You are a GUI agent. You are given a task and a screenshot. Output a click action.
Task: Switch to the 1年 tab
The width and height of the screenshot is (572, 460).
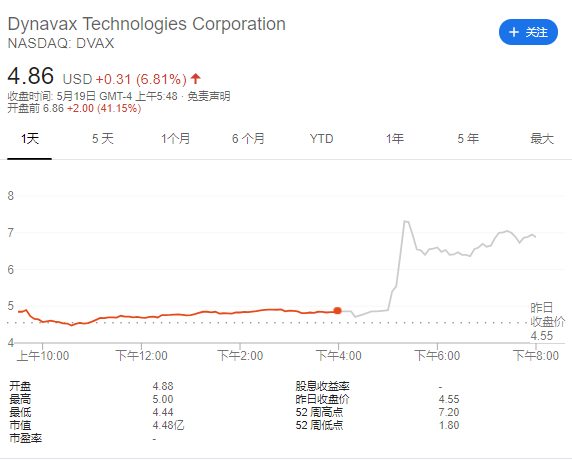coord(395,139)
